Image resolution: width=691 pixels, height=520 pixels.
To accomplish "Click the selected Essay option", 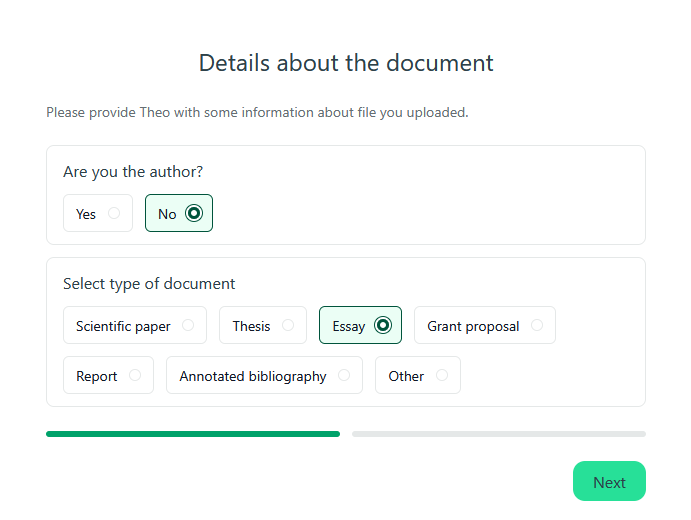I will pos(360,325).
